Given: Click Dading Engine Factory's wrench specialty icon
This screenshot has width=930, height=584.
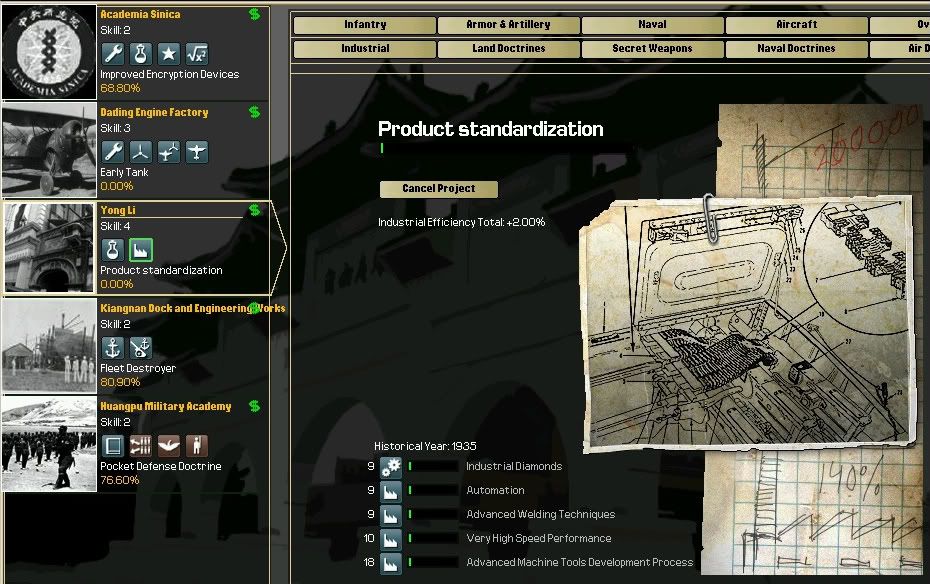Looking at the screenshot, I should coord(113,152).
